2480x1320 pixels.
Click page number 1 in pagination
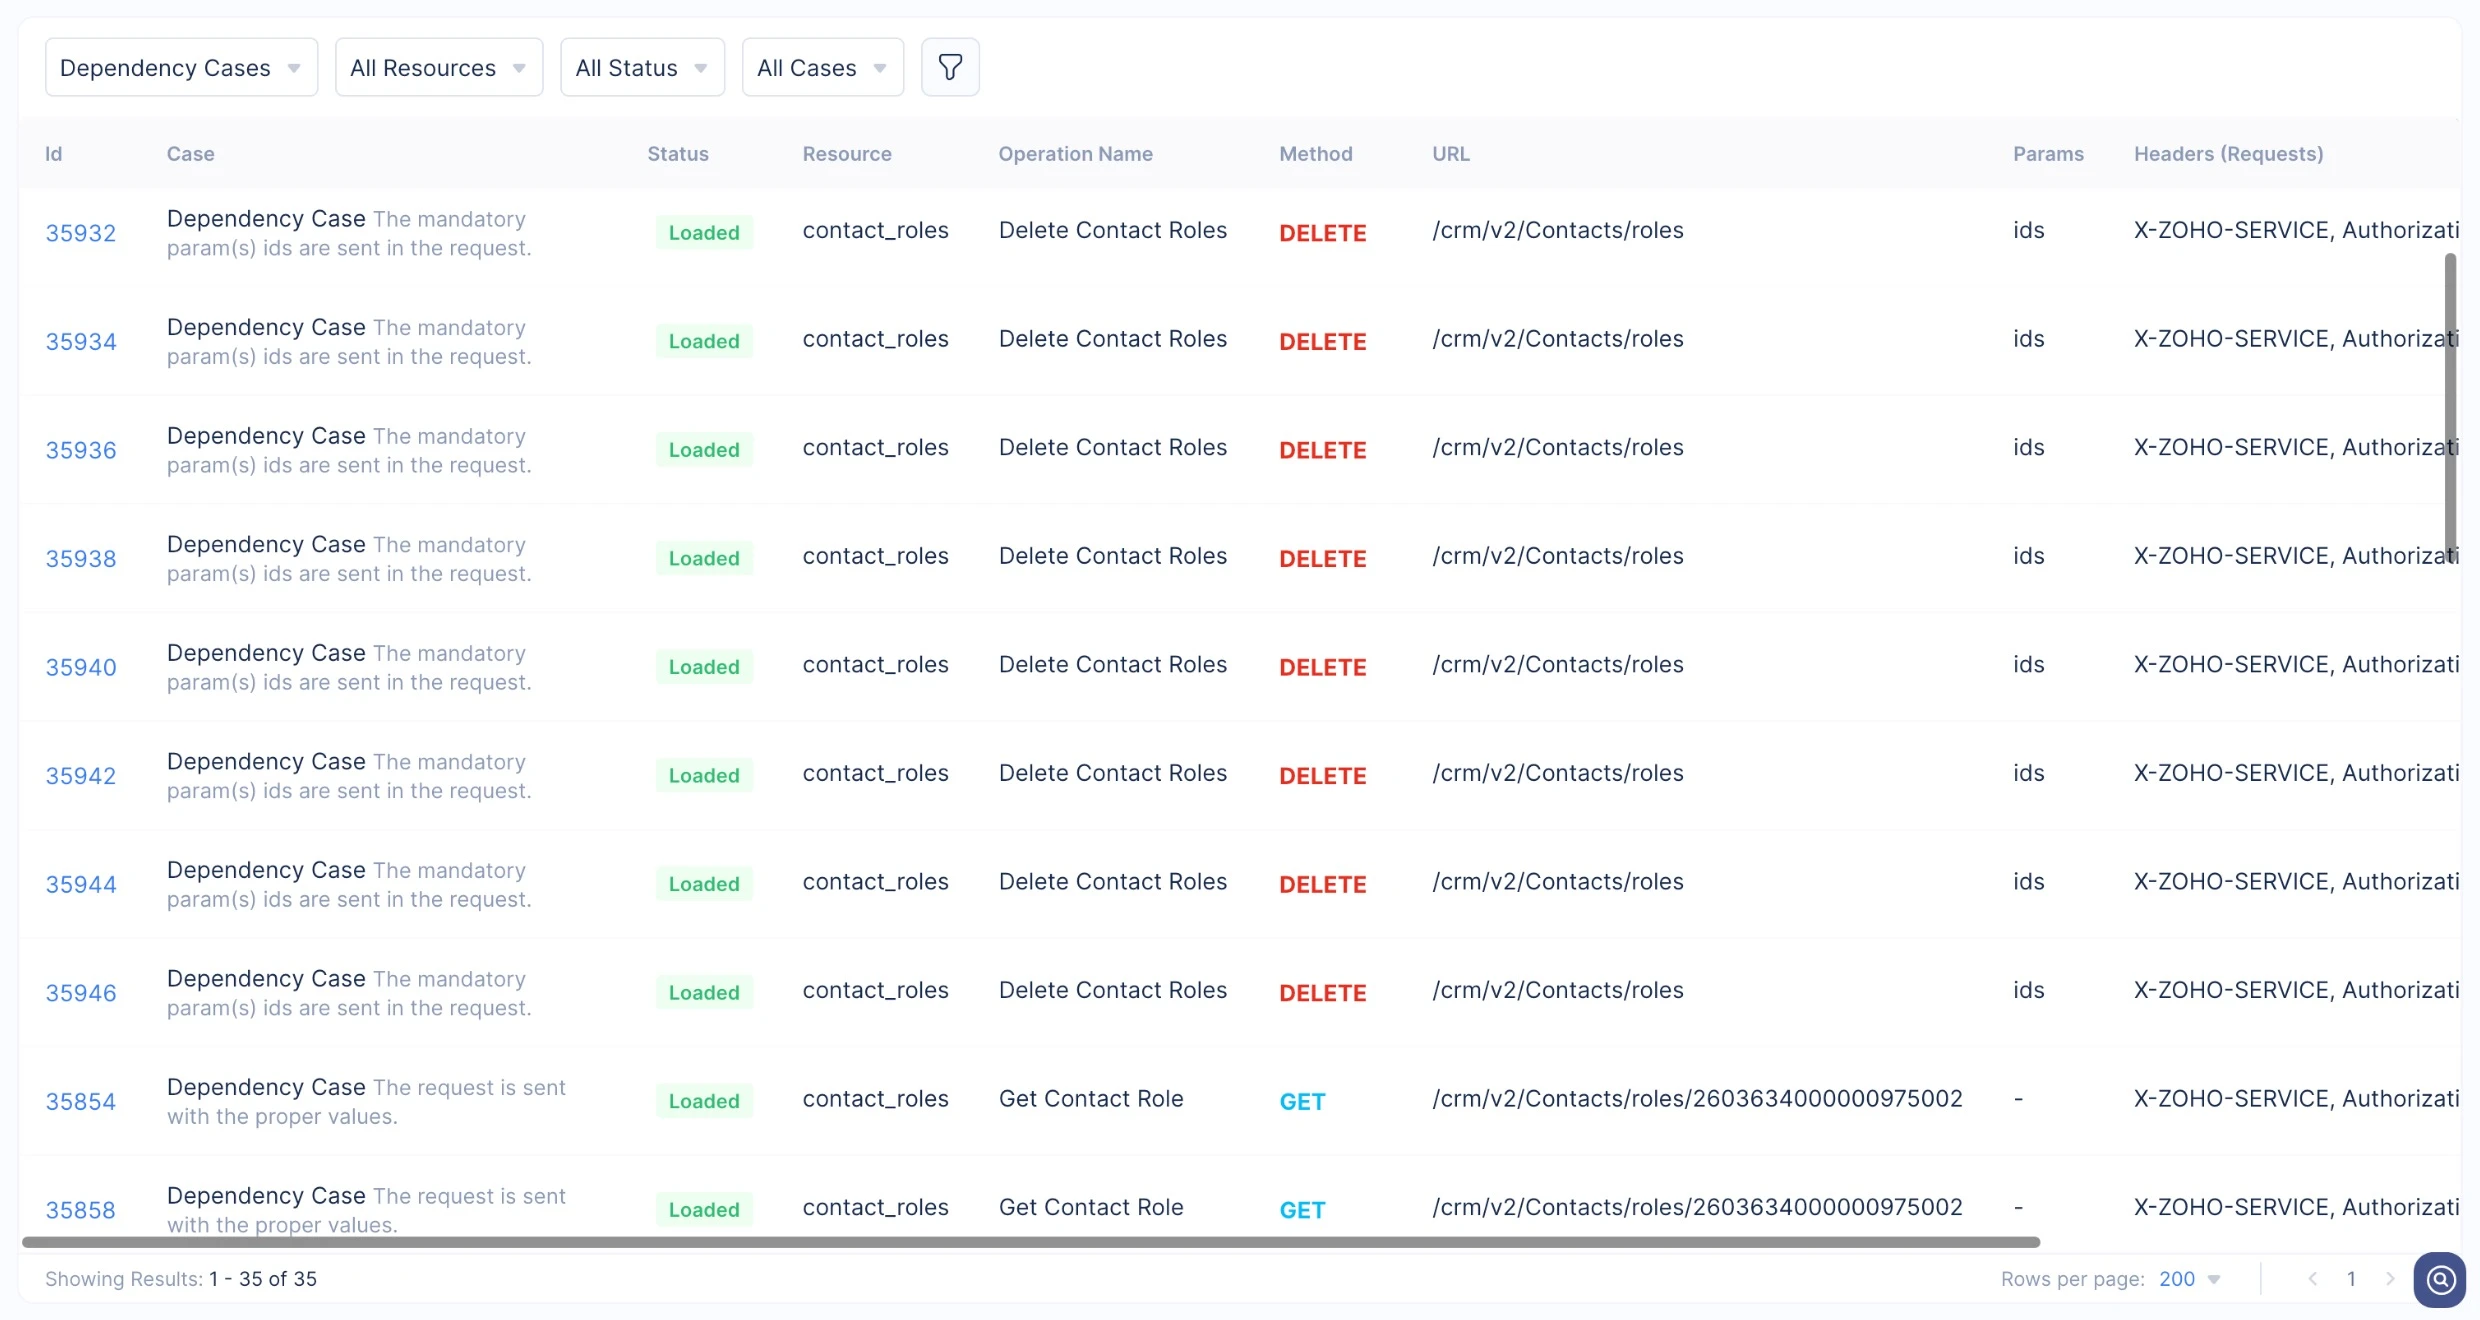2351,1279
